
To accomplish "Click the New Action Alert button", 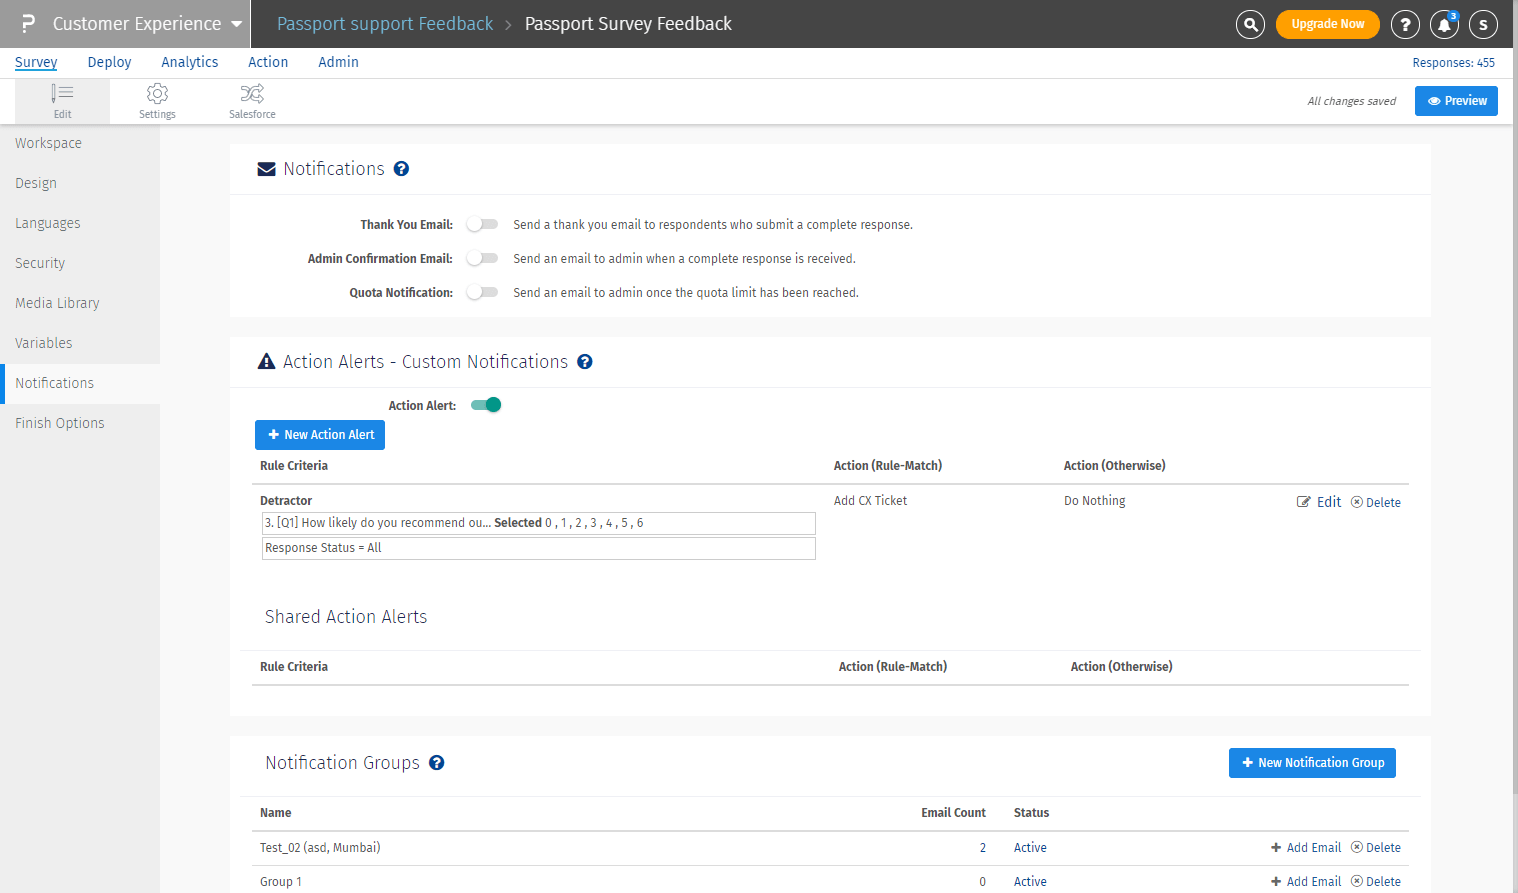I will [x=320, y=435].
